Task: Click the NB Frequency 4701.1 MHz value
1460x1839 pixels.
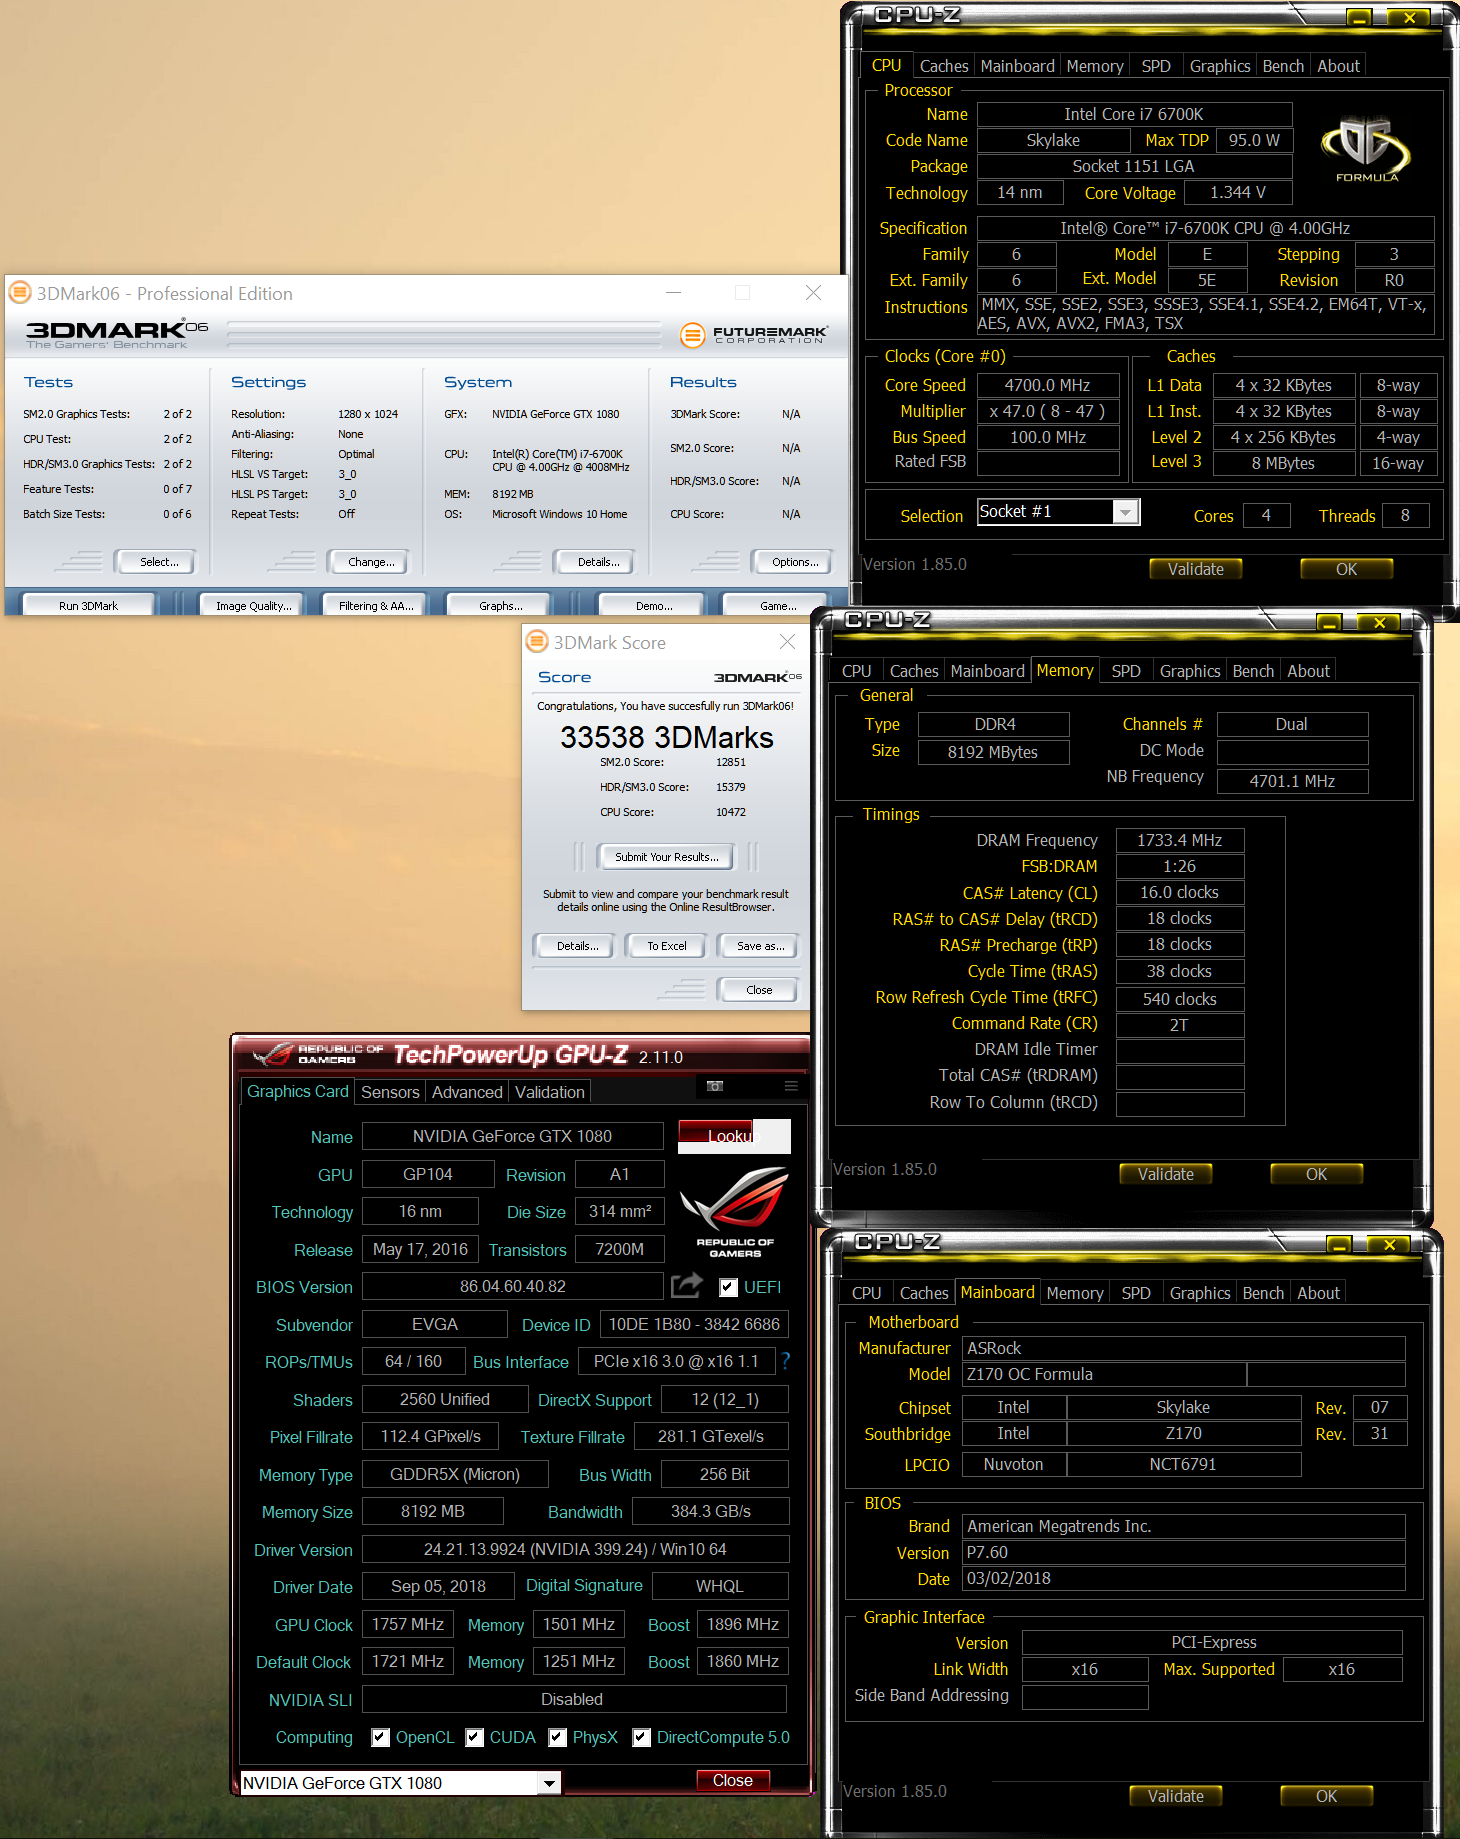Action: [1292, 781]
